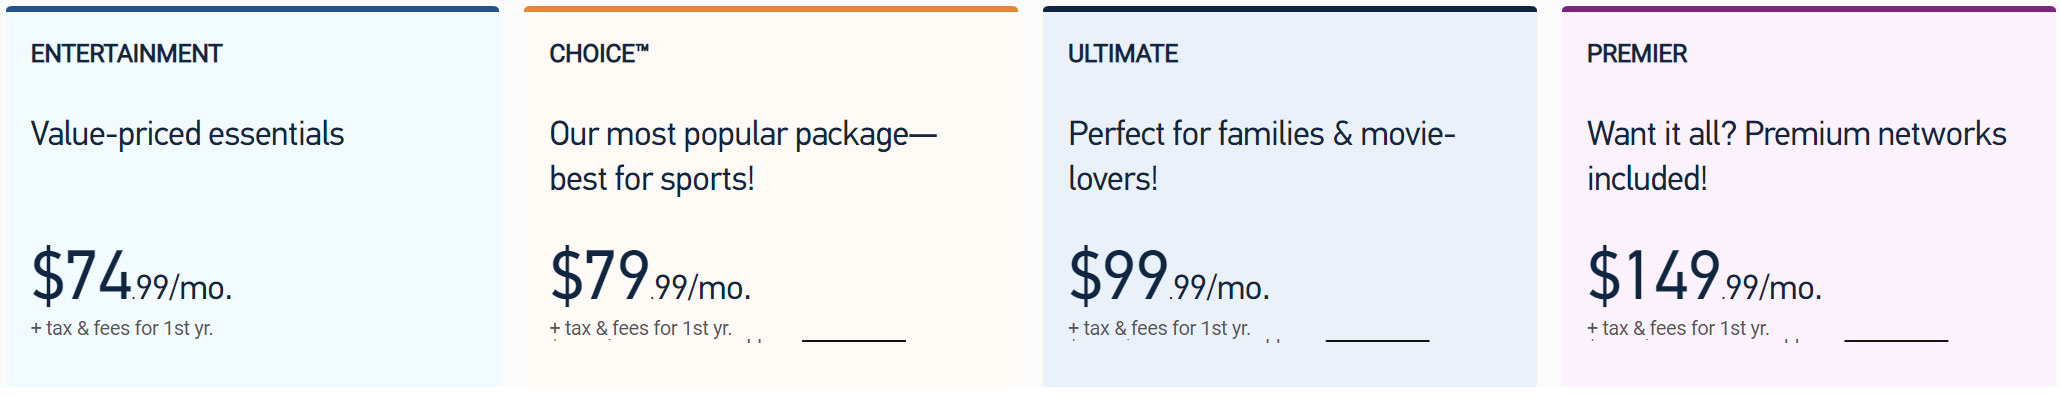Screen dimensions: 2060x397
Task: Click 'Perfect for families & movie-lovers' text
Action: coord(1261,156)
